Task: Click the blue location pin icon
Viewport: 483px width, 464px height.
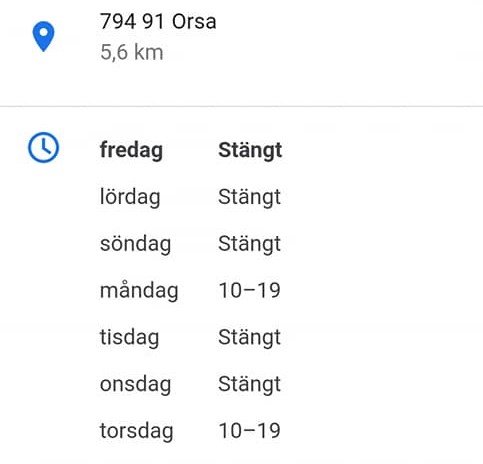Action: (x=43, y=36)
